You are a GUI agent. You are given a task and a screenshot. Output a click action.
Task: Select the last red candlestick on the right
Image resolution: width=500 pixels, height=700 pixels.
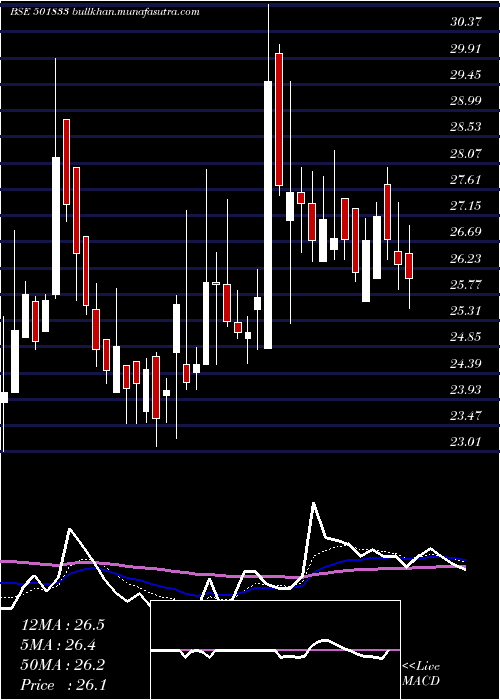[x=409, y=266]
